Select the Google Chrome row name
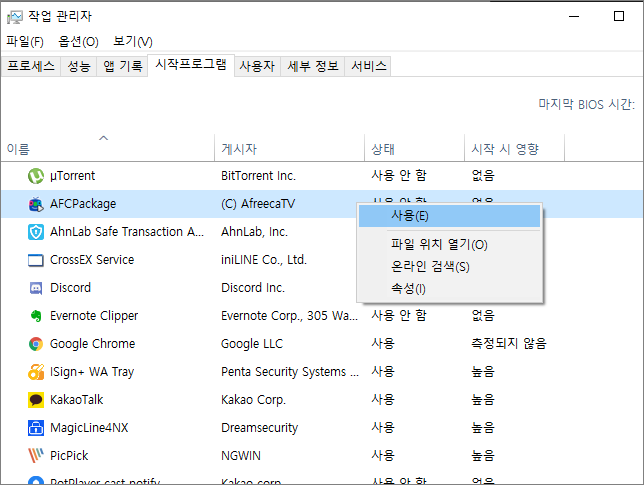The height and width of the screenshot is (485, 644). click(92, 344)
